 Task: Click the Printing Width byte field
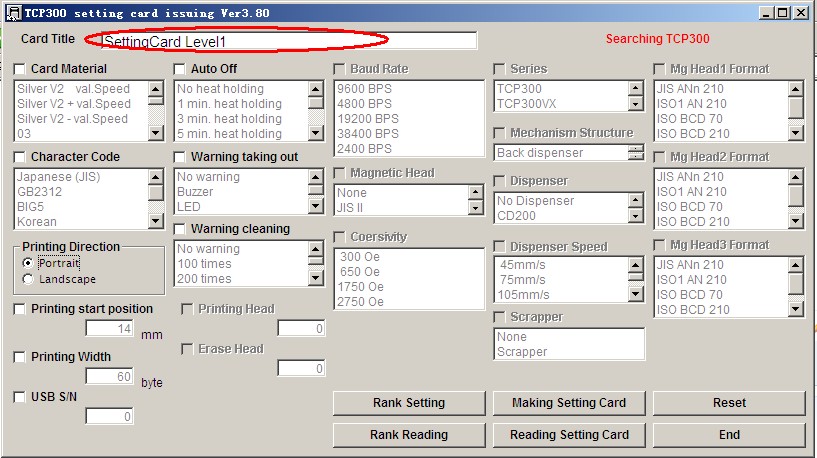(x=109, y=377)
